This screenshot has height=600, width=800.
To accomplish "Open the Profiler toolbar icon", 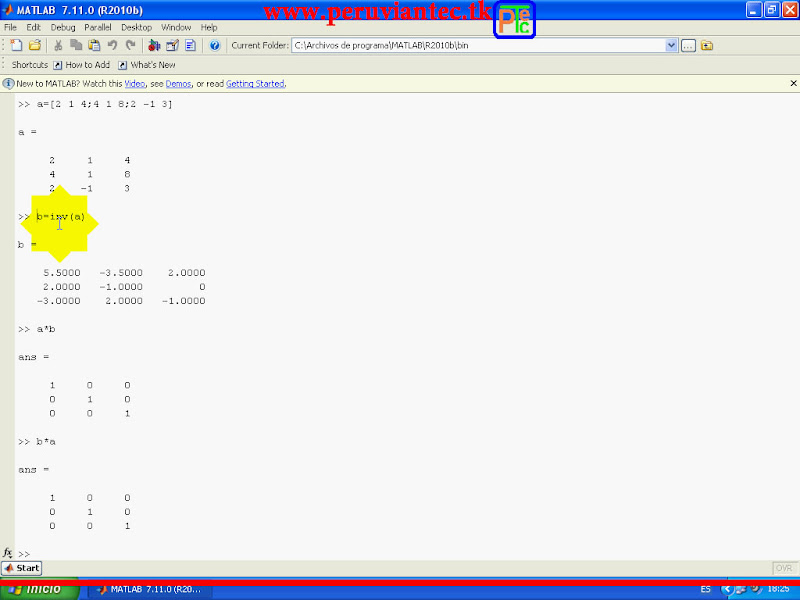I will coord(190,45).
